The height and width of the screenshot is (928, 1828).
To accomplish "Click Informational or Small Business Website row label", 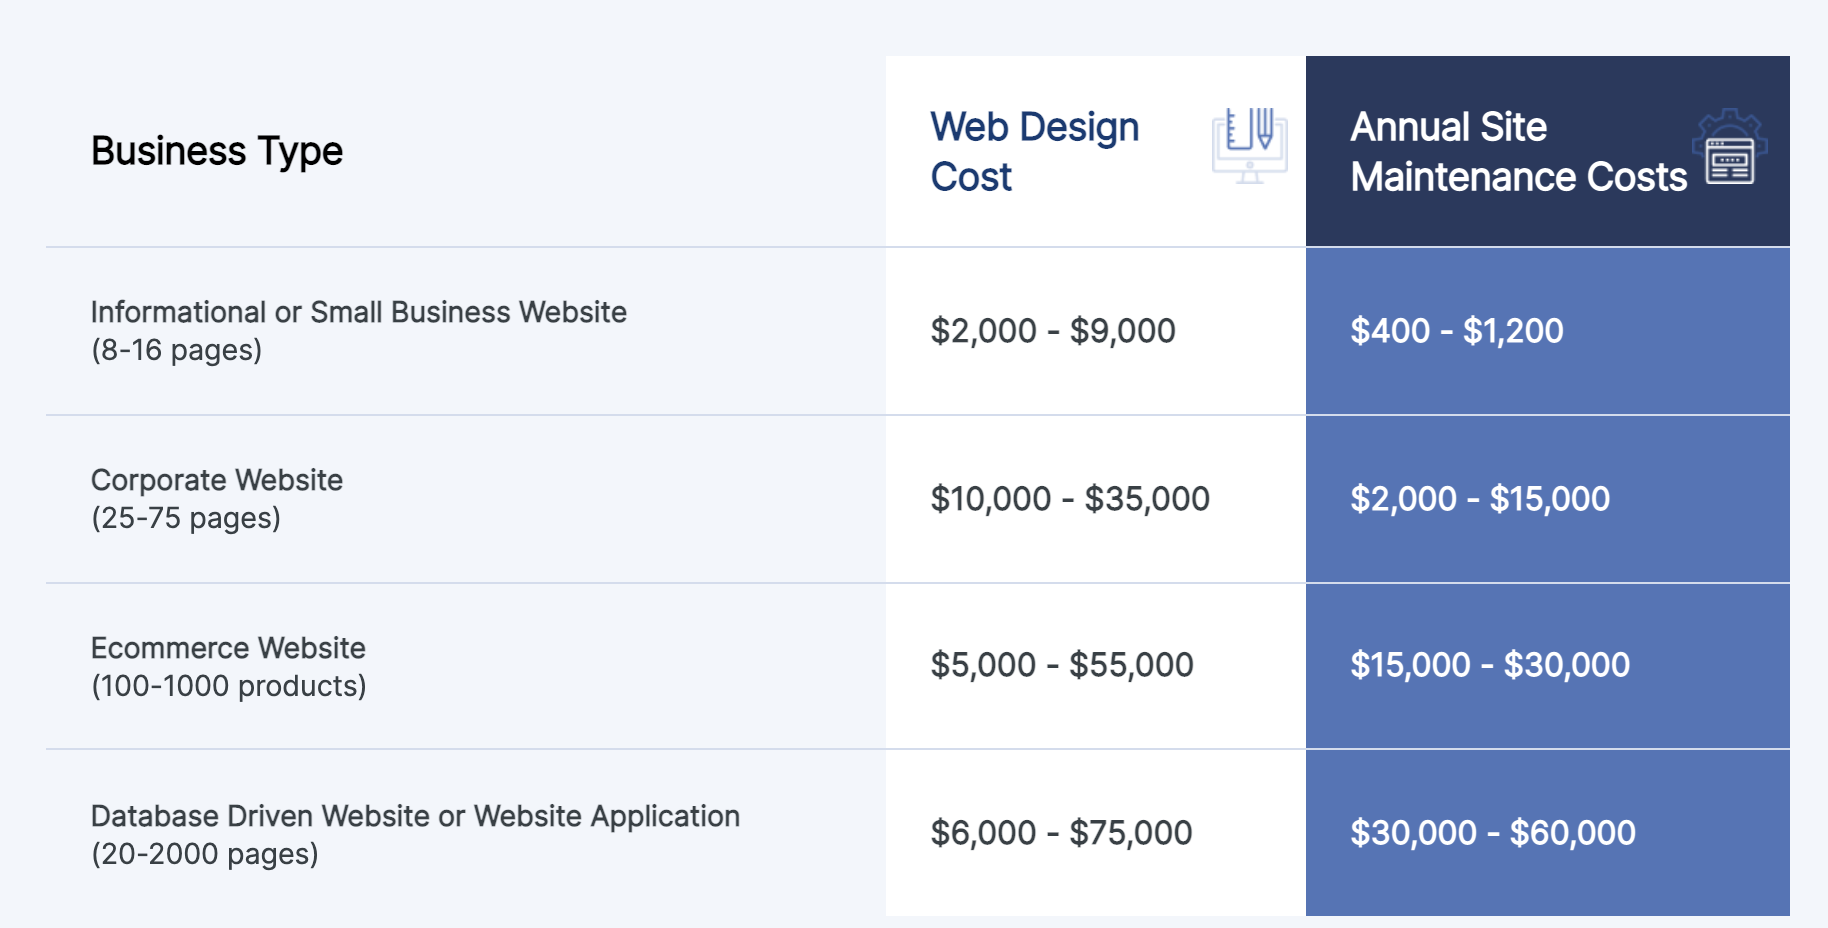I will 359,312.
